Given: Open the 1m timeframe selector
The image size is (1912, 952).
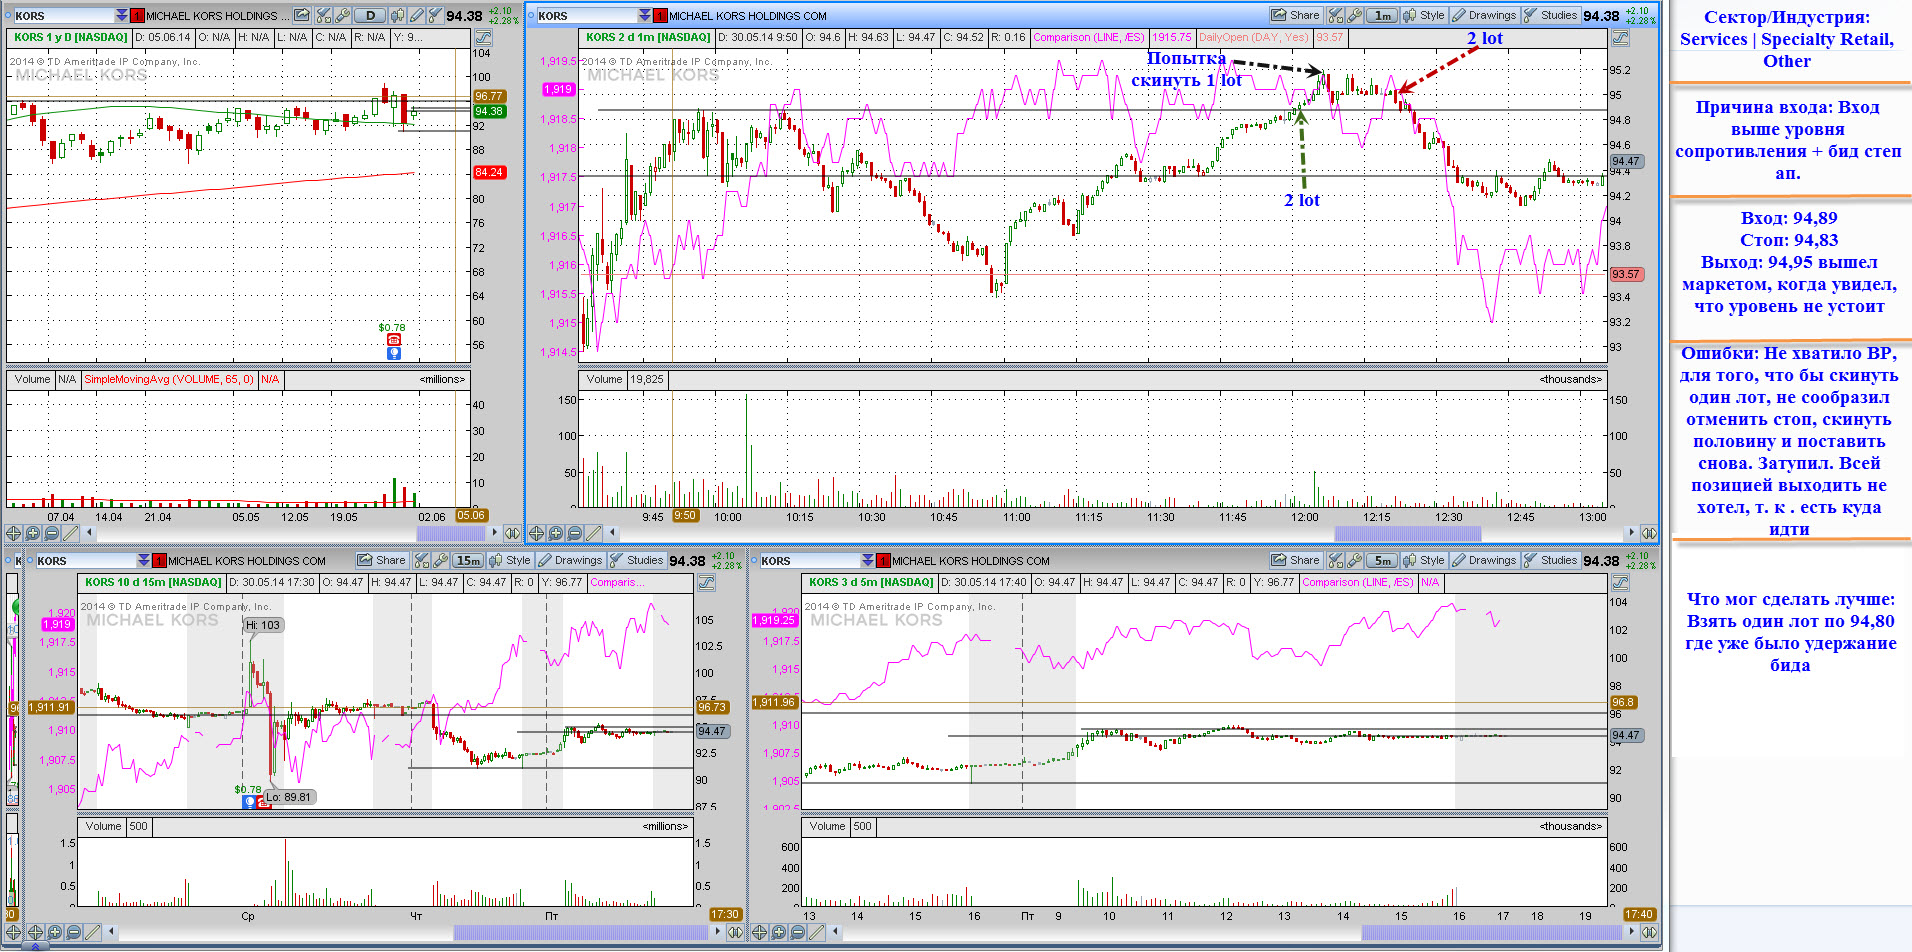Looking at the screenshot, I should tap(1382, 15).
